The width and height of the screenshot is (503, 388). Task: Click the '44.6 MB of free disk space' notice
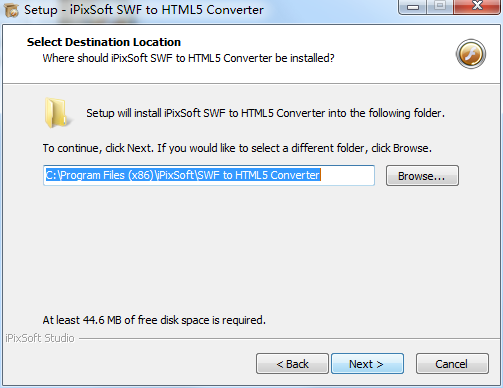(x=154, y=320)
